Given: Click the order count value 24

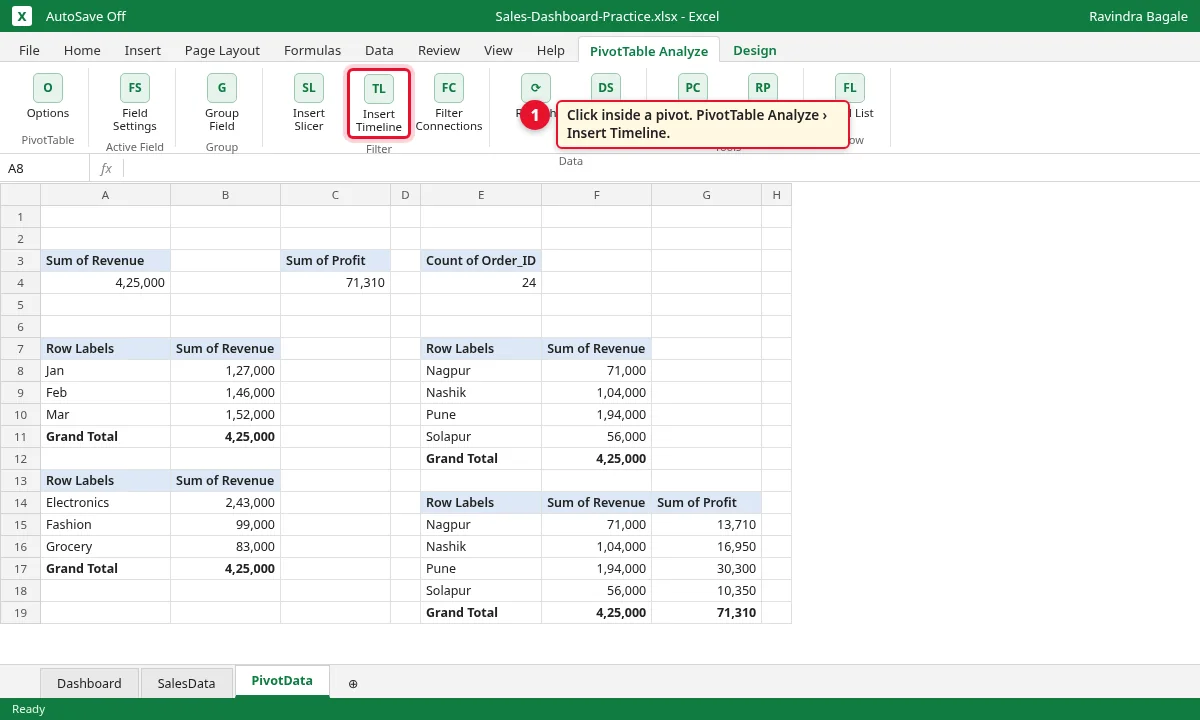Looking at the screenshot, I should coord(481,282).
